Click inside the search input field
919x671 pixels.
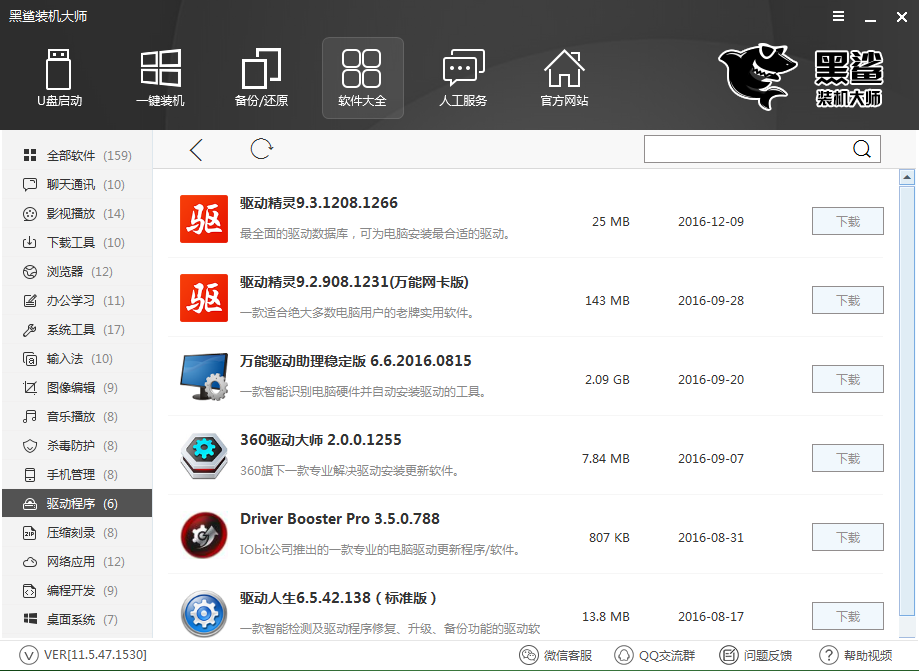point(745,149)
